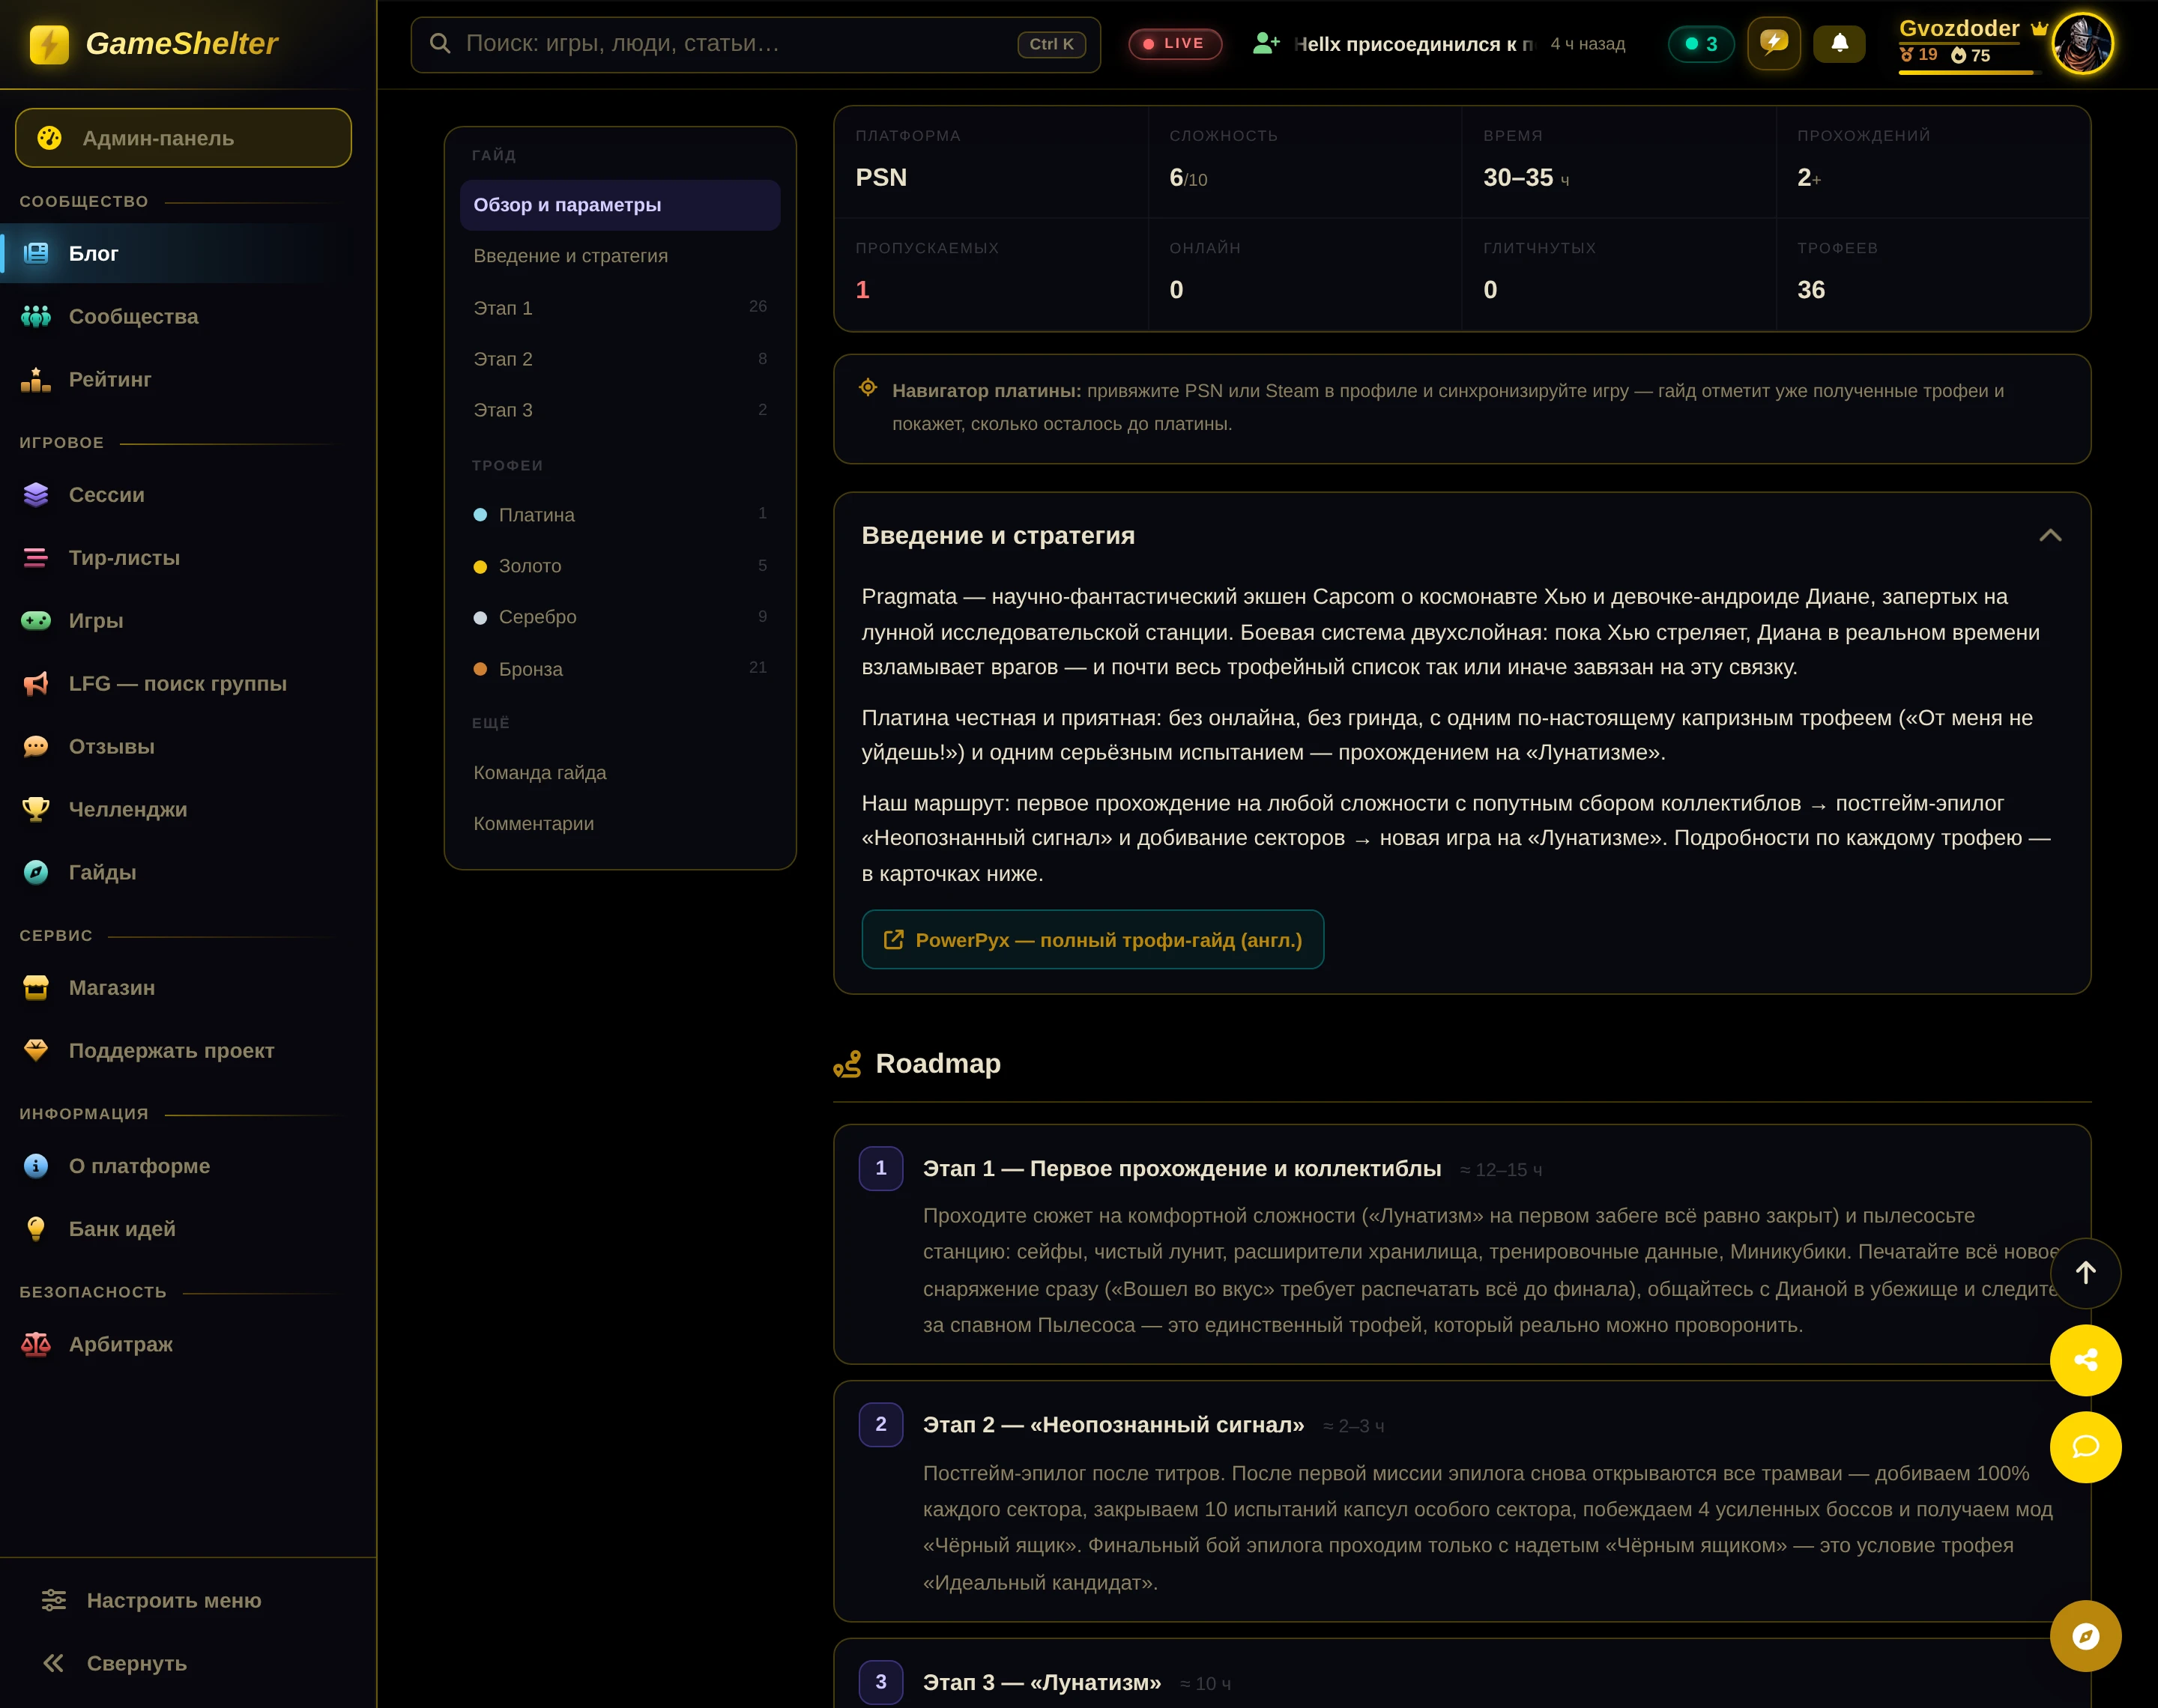Jump to Введение и стратегия in guide nav
The width and height of the screenshot is (2158, 1708).
tap(620, 256)
